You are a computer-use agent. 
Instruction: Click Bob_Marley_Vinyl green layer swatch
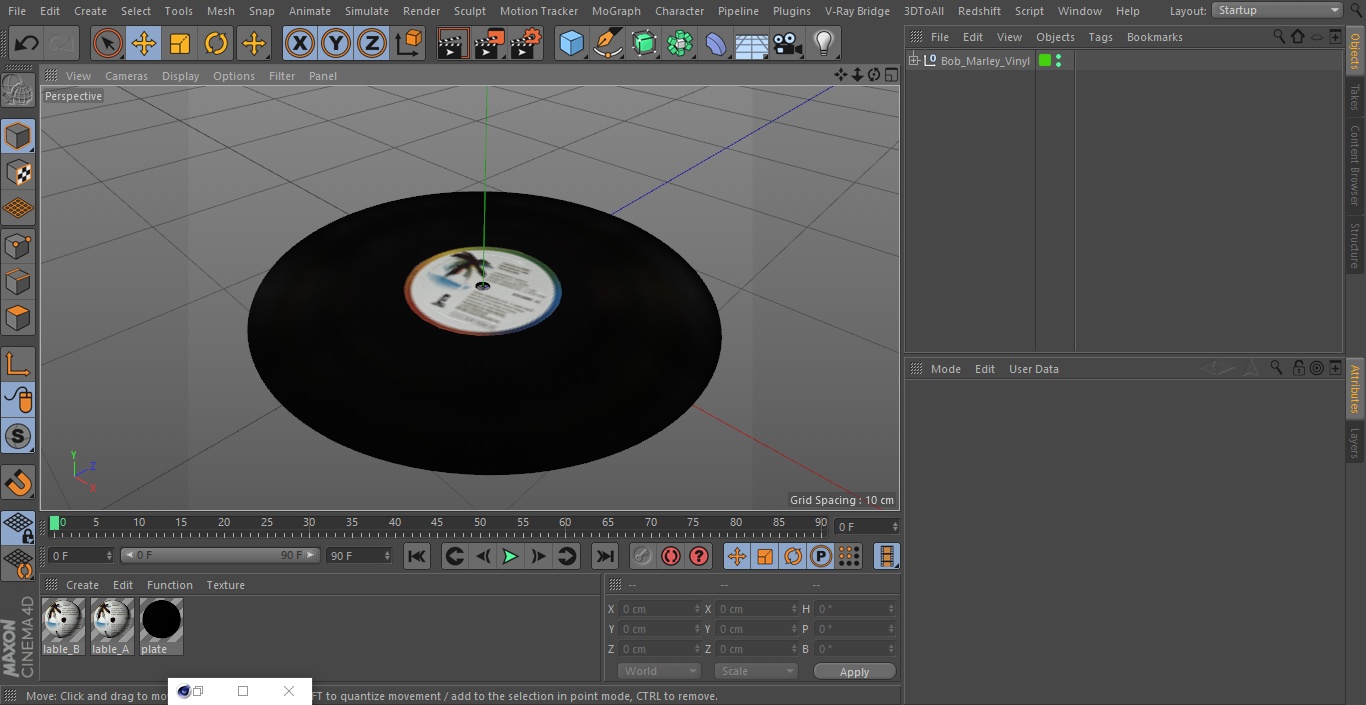[x=1045, y=61]
